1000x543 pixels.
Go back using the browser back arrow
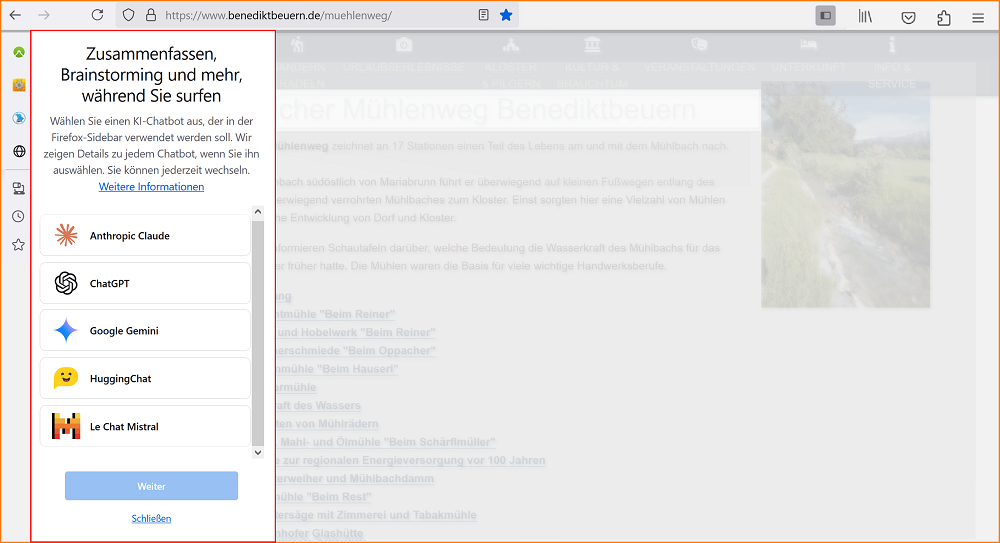pyautogui.click(x=15, y=15)
